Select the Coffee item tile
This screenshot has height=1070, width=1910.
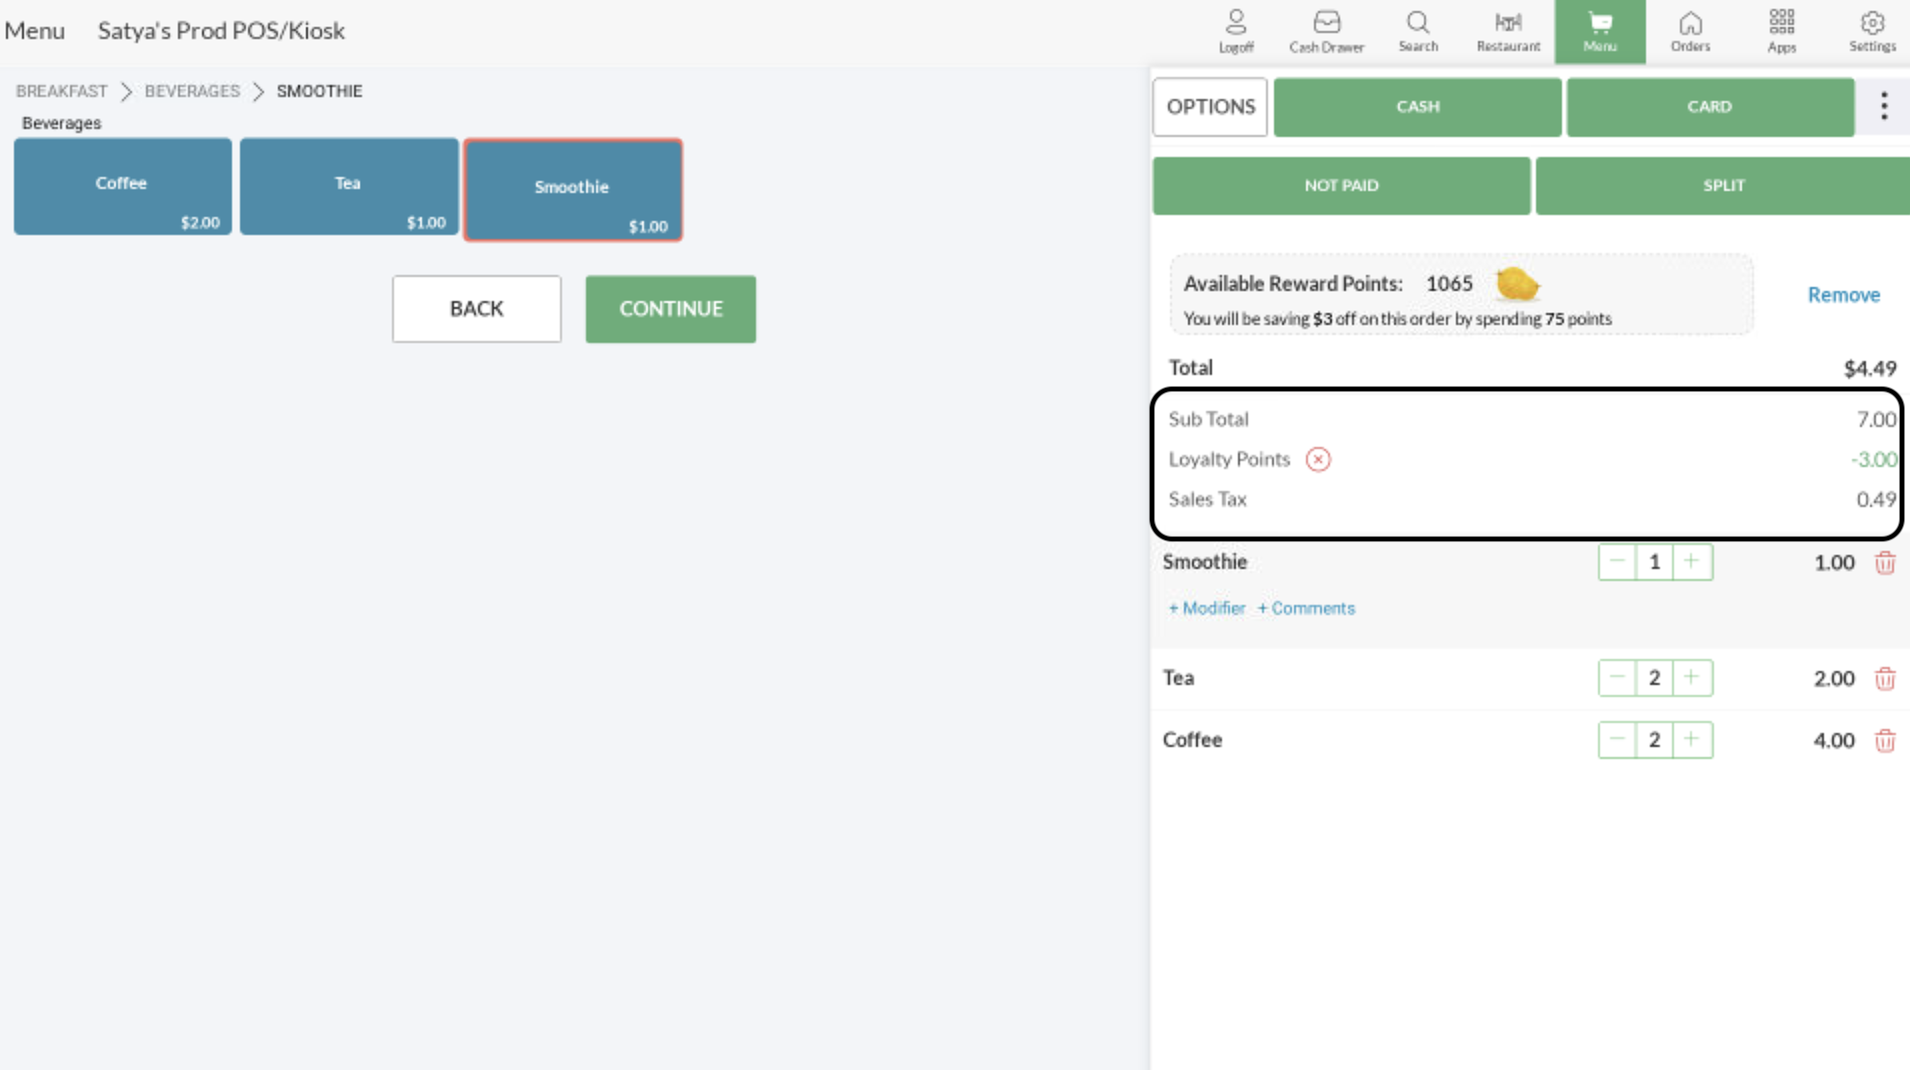point(122,187)
